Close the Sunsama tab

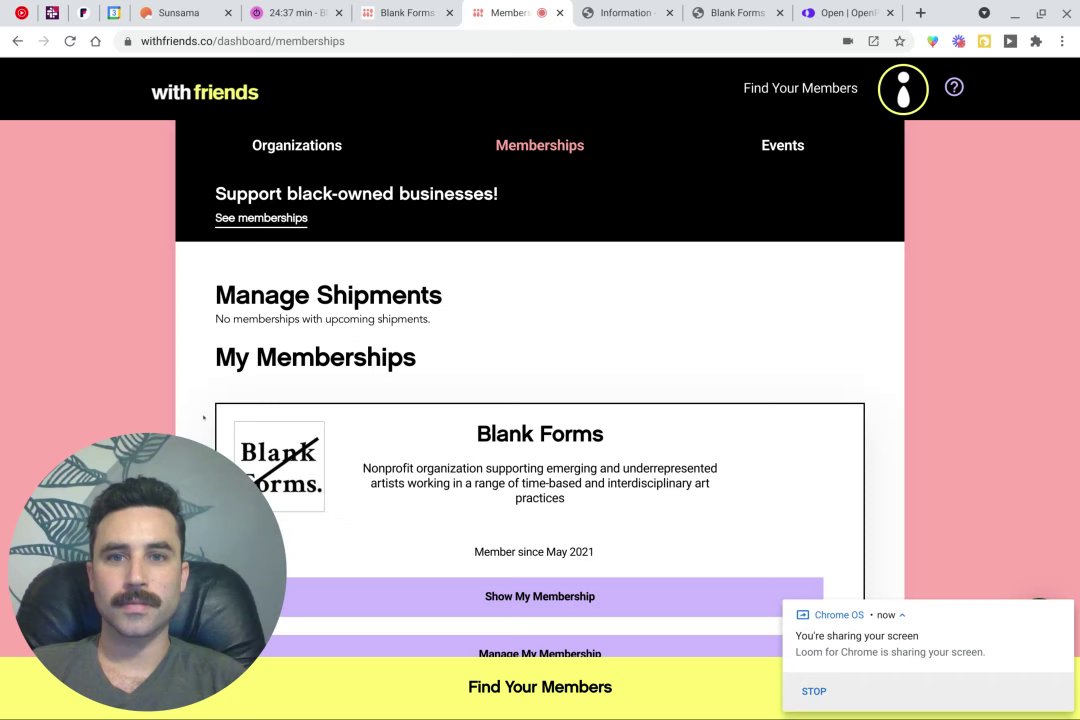click(228, 12)
